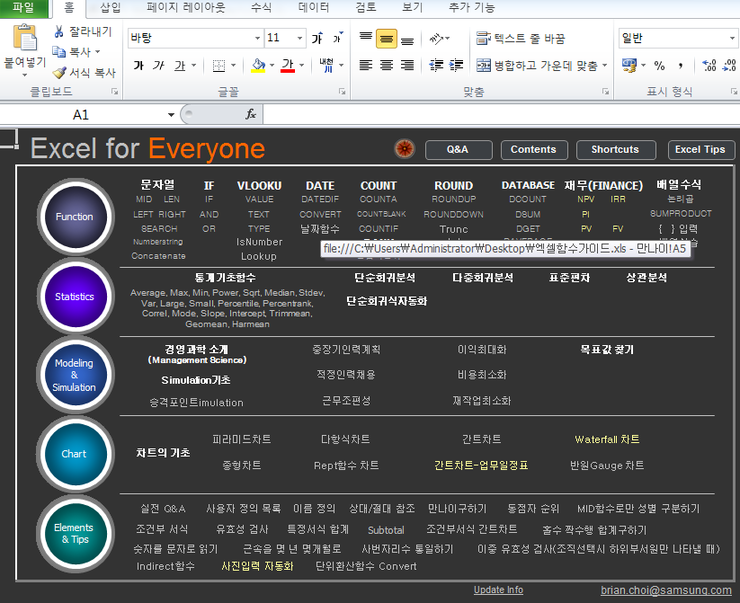Open the Update Info link
The height and width of the screenshot is (603, 740).
(x=498, y=590)
